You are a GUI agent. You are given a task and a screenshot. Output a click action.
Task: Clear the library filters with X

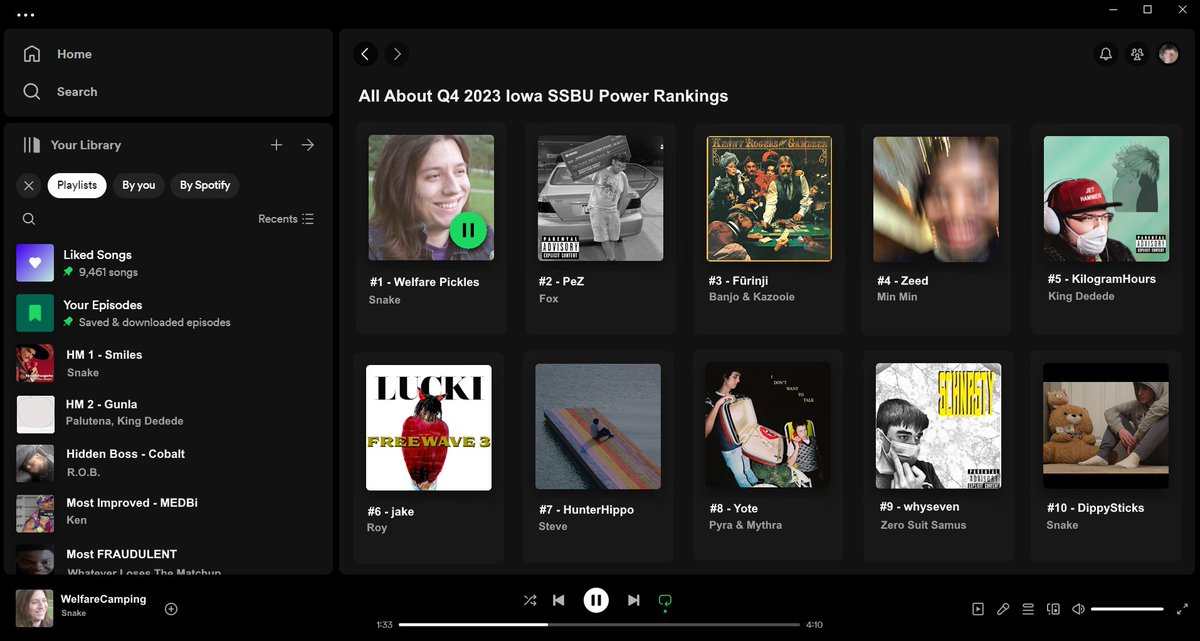[29, 185]
